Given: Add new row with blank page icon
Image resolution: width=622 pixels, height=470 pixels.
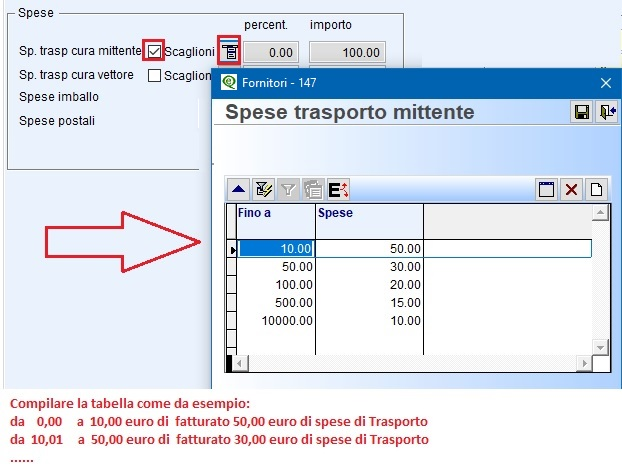Looking at the screenshot, I should point(596,189).
